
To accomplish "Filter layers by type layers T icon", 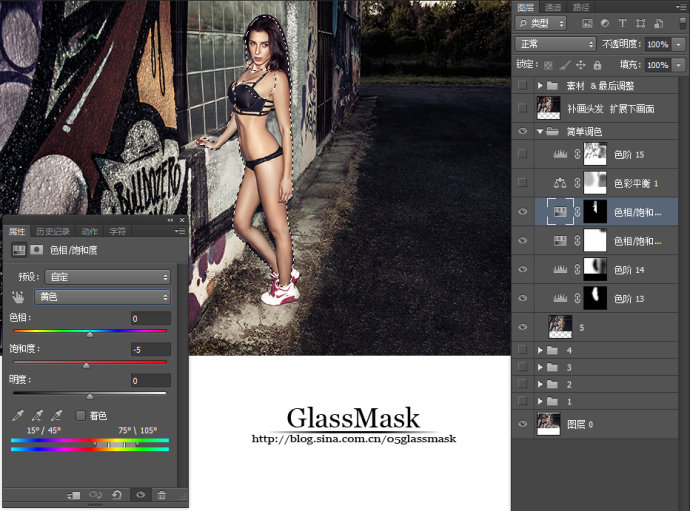I will point(622,23).
